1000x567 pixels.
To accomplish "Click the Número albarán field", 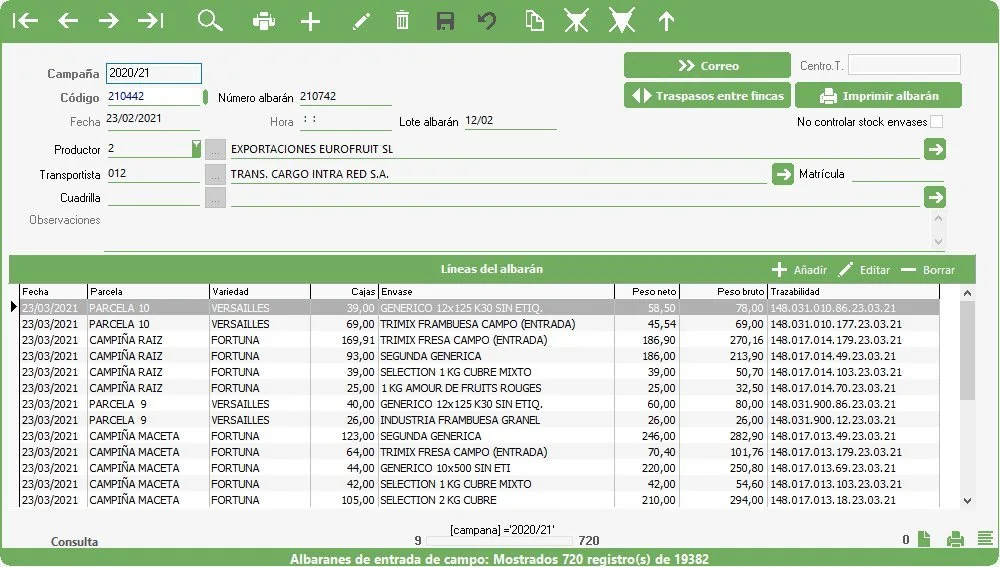I will pyautogui.click(x=345, y=97).
